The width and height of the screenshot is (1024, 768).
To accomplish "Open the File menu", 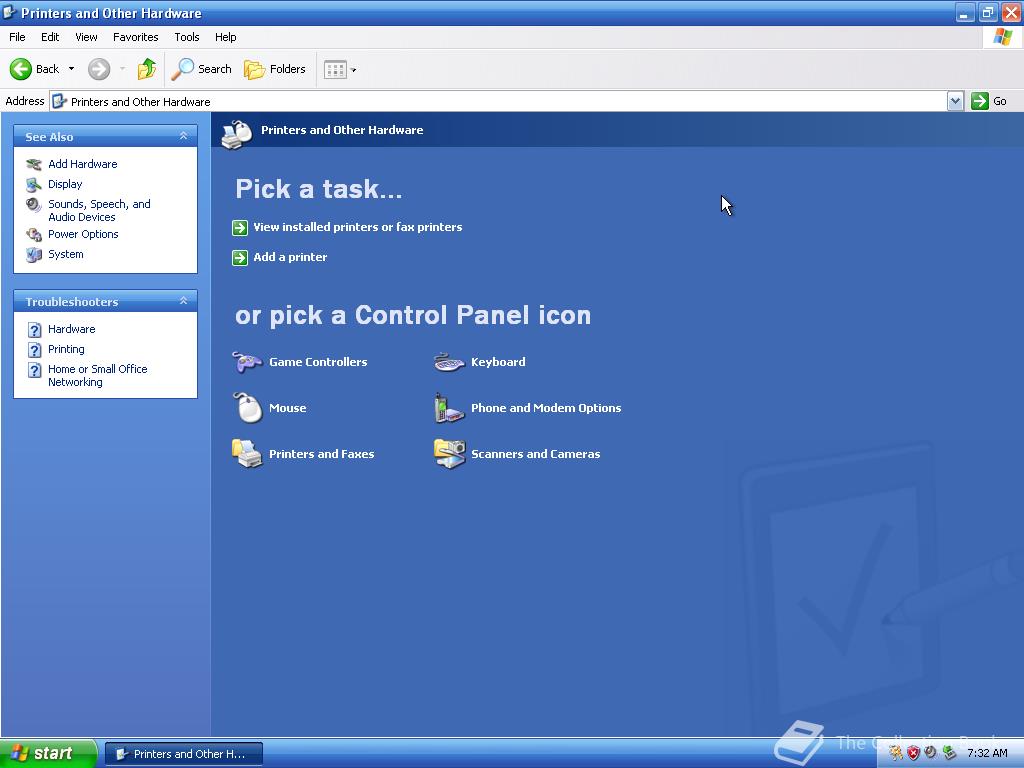I will pos(17,37).
